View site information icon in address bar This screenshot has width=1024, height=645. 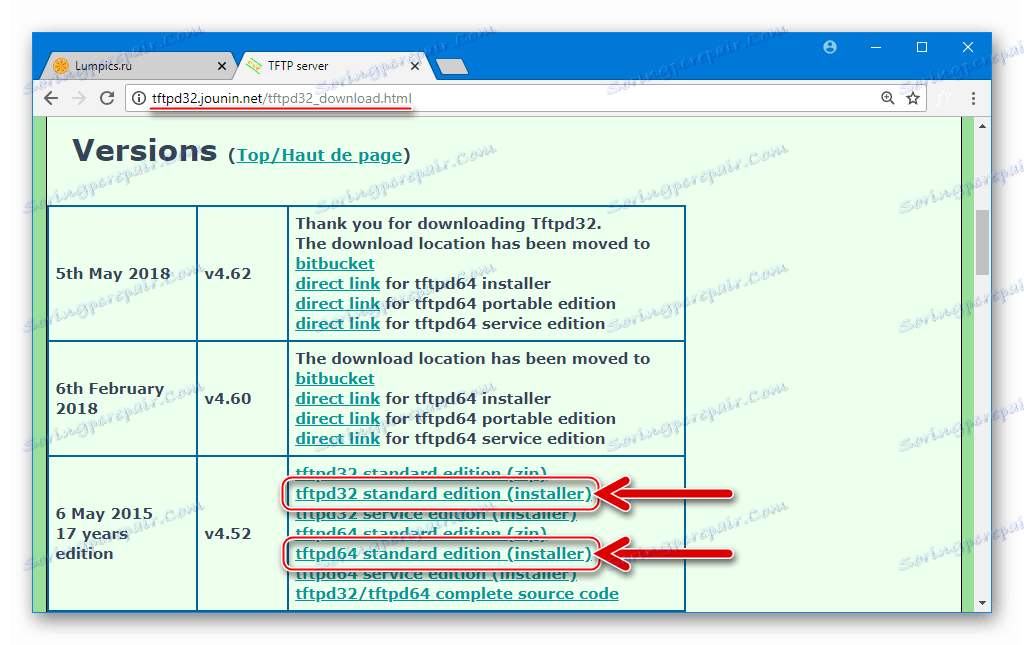pyautogui.click(x=138, y=99)
